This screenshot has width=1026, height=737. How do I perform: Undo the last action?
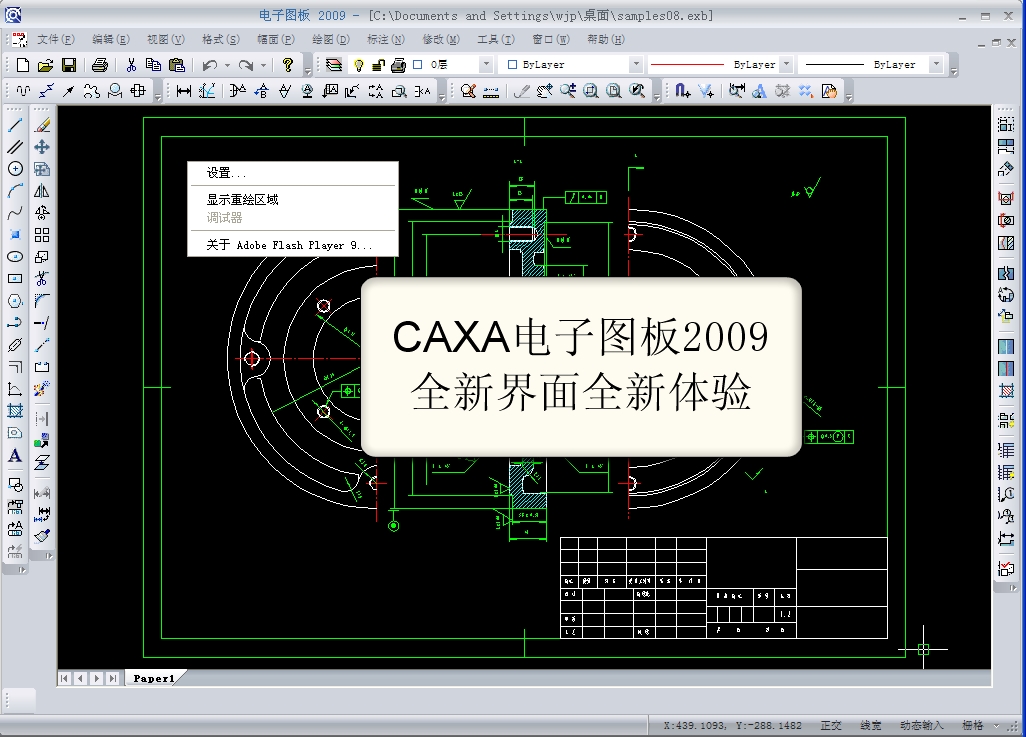[x=209, y=65]
